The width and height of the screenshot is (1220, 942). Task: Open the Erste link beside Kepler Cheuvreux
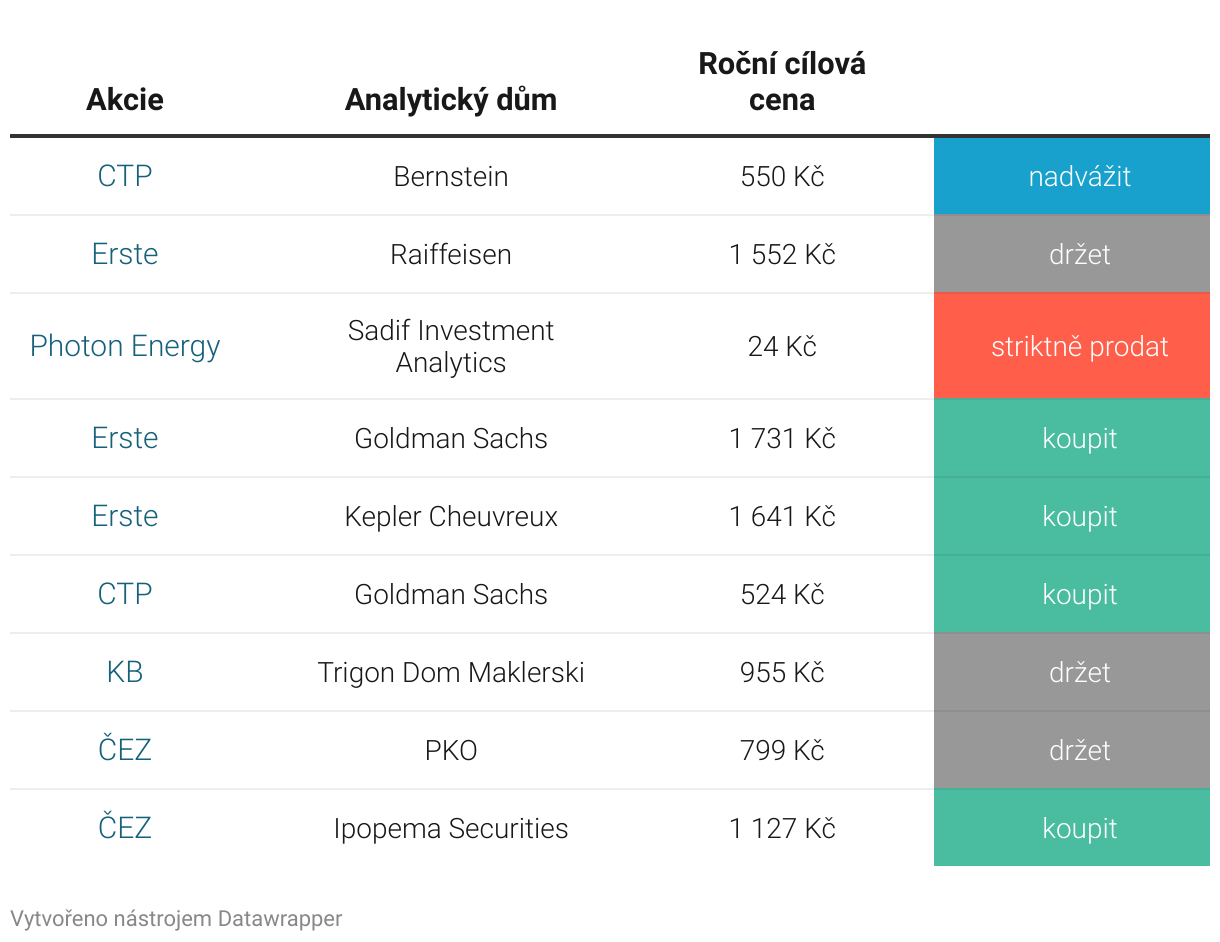125,516
